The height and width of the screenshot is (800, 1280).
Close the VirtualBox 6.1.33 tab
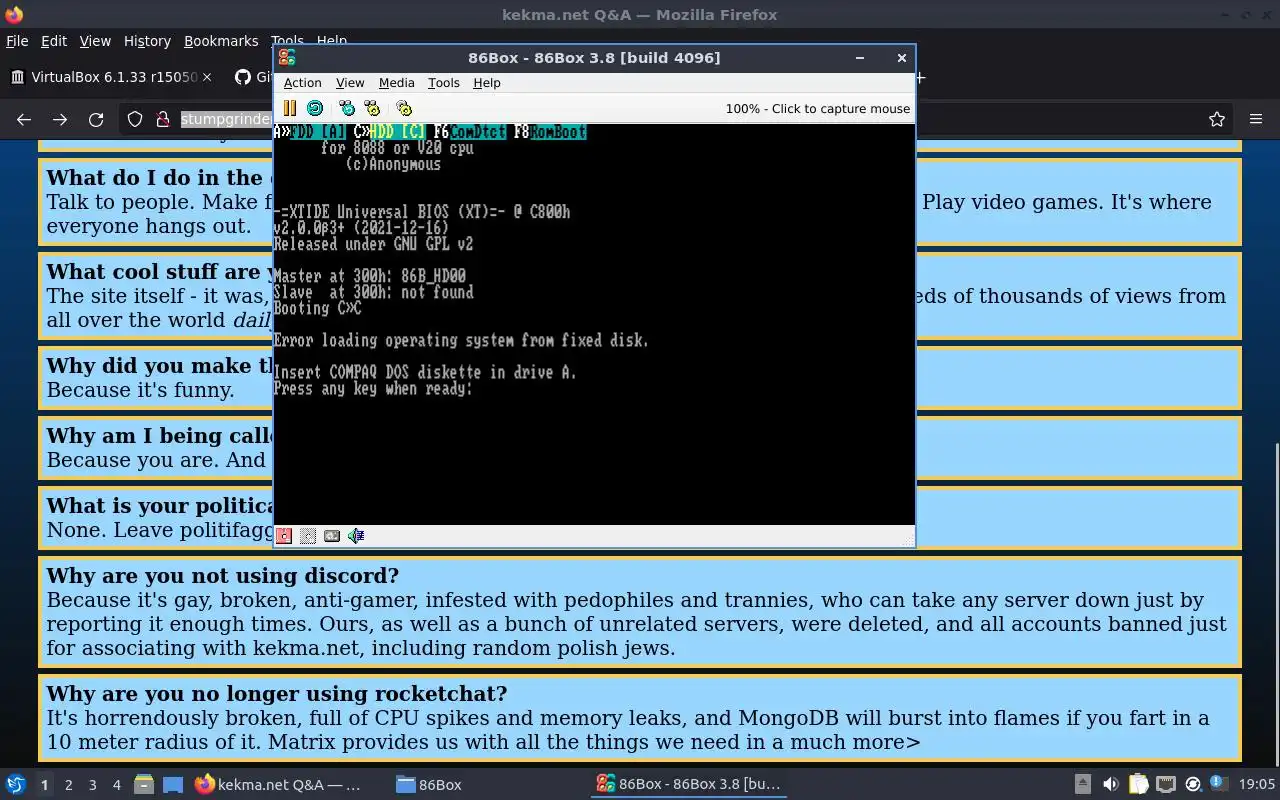(x=207, y=77)
